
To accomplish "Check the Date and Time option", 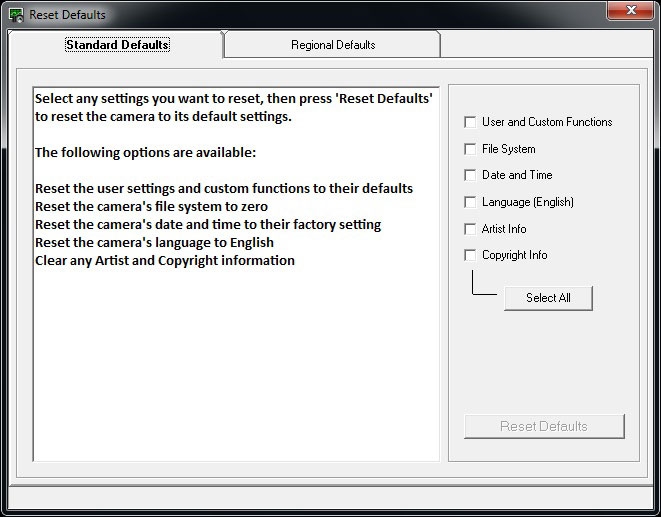I will (470, 175).
